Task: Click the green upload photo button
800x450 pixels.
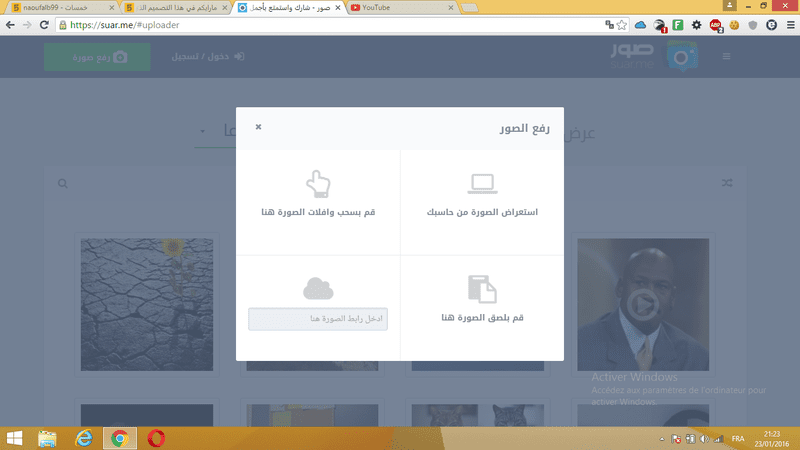Action: click(97, 57)
